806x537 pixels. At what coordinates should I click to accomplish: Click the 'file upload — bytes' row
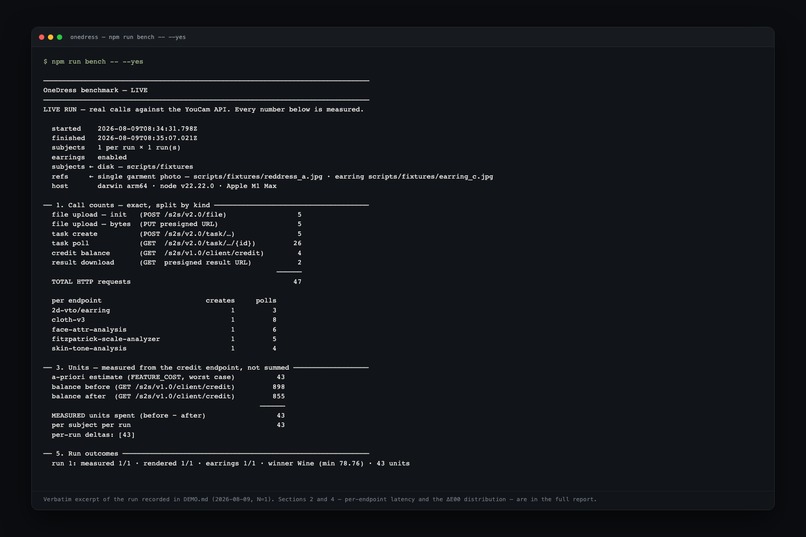click(176, 224)
